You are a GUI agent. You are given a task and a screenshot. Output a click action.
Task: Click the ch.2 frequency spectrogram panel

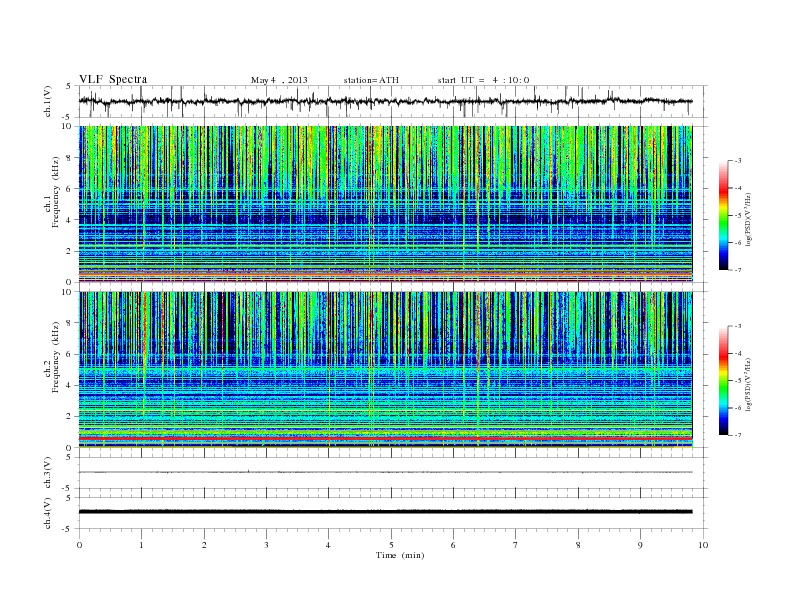[385, 369]
